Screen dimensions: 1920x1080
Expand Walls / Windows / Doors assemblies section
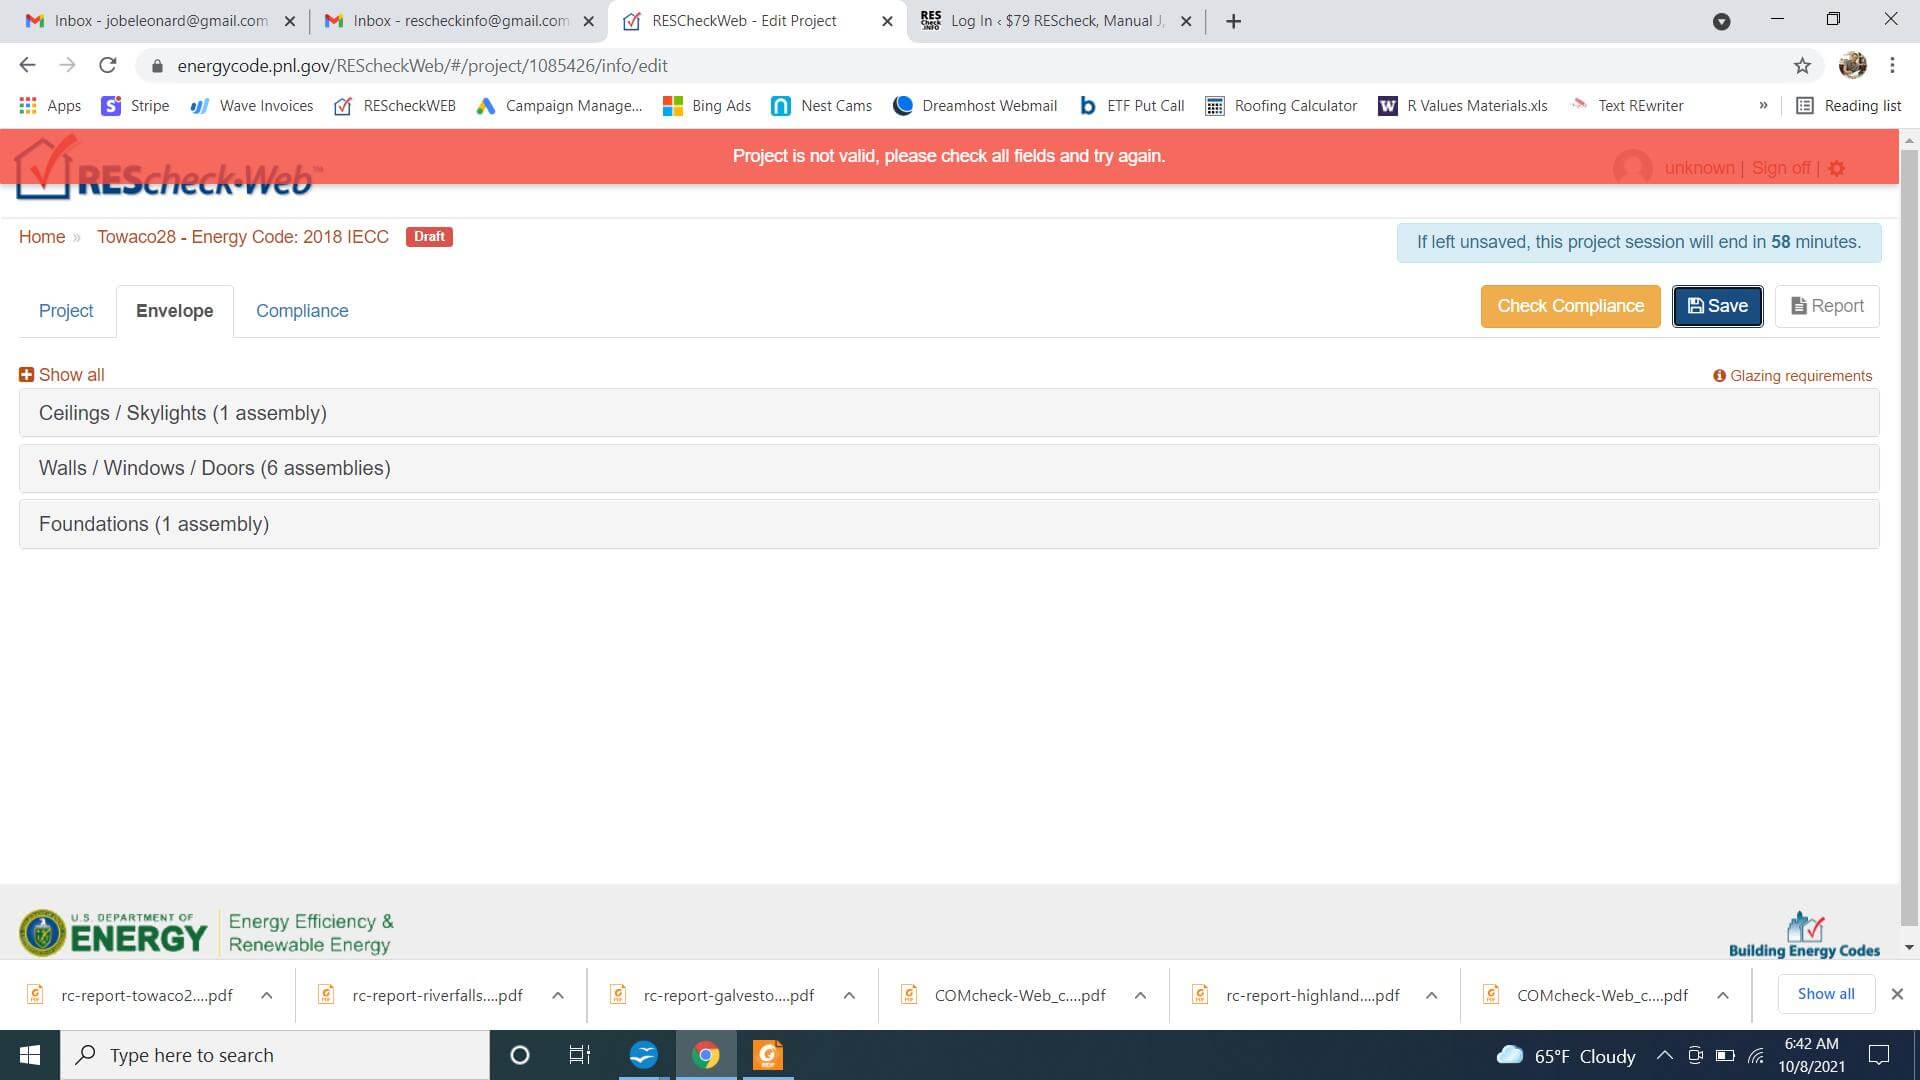coord(214,467)
